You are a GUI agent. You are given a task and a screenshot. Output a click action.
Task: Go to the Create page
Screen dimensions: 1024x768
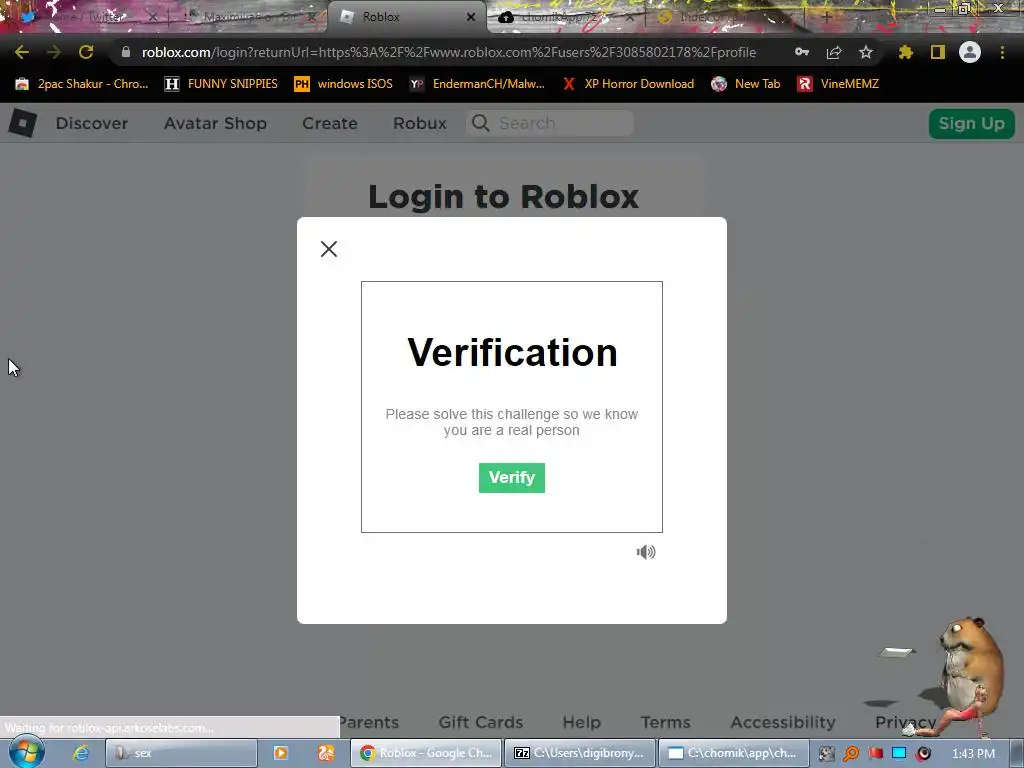click(330, 123)
